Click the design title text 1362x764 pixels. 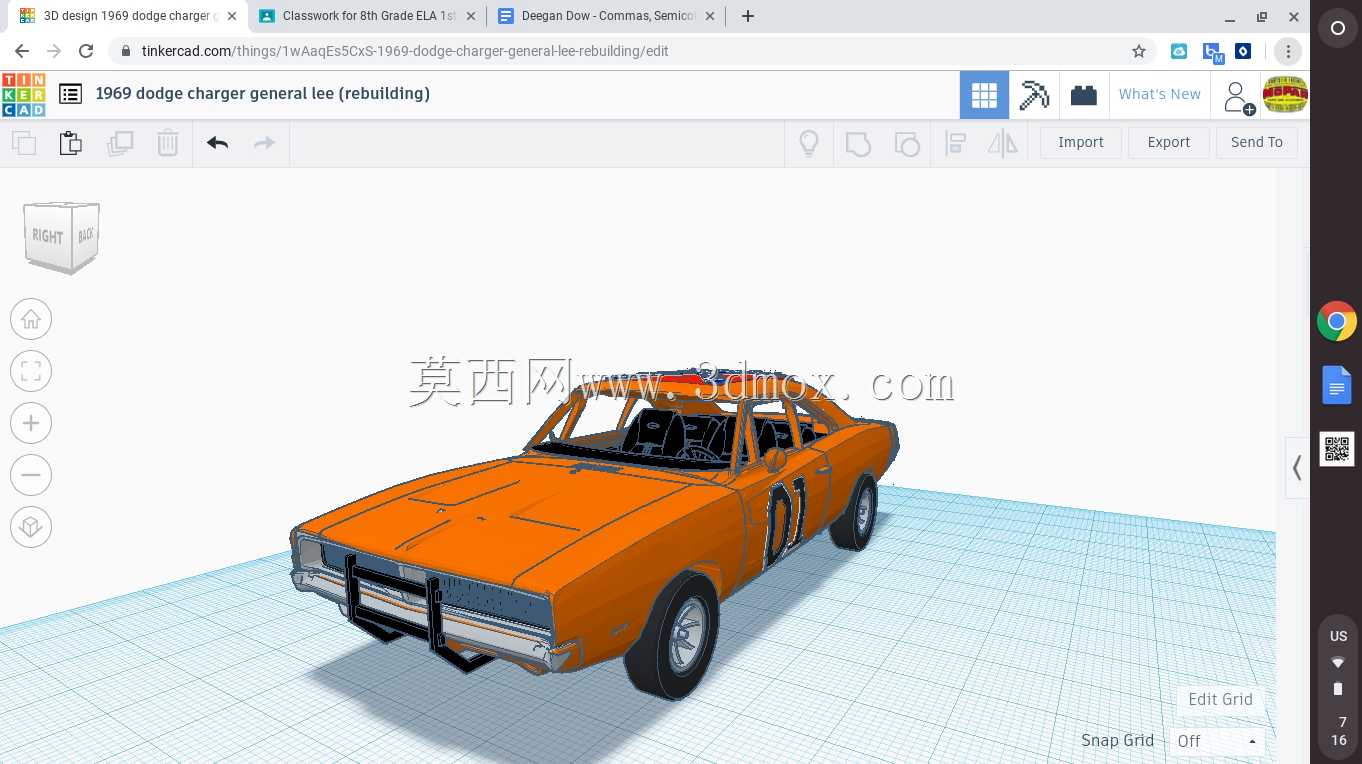click(263, 94)
